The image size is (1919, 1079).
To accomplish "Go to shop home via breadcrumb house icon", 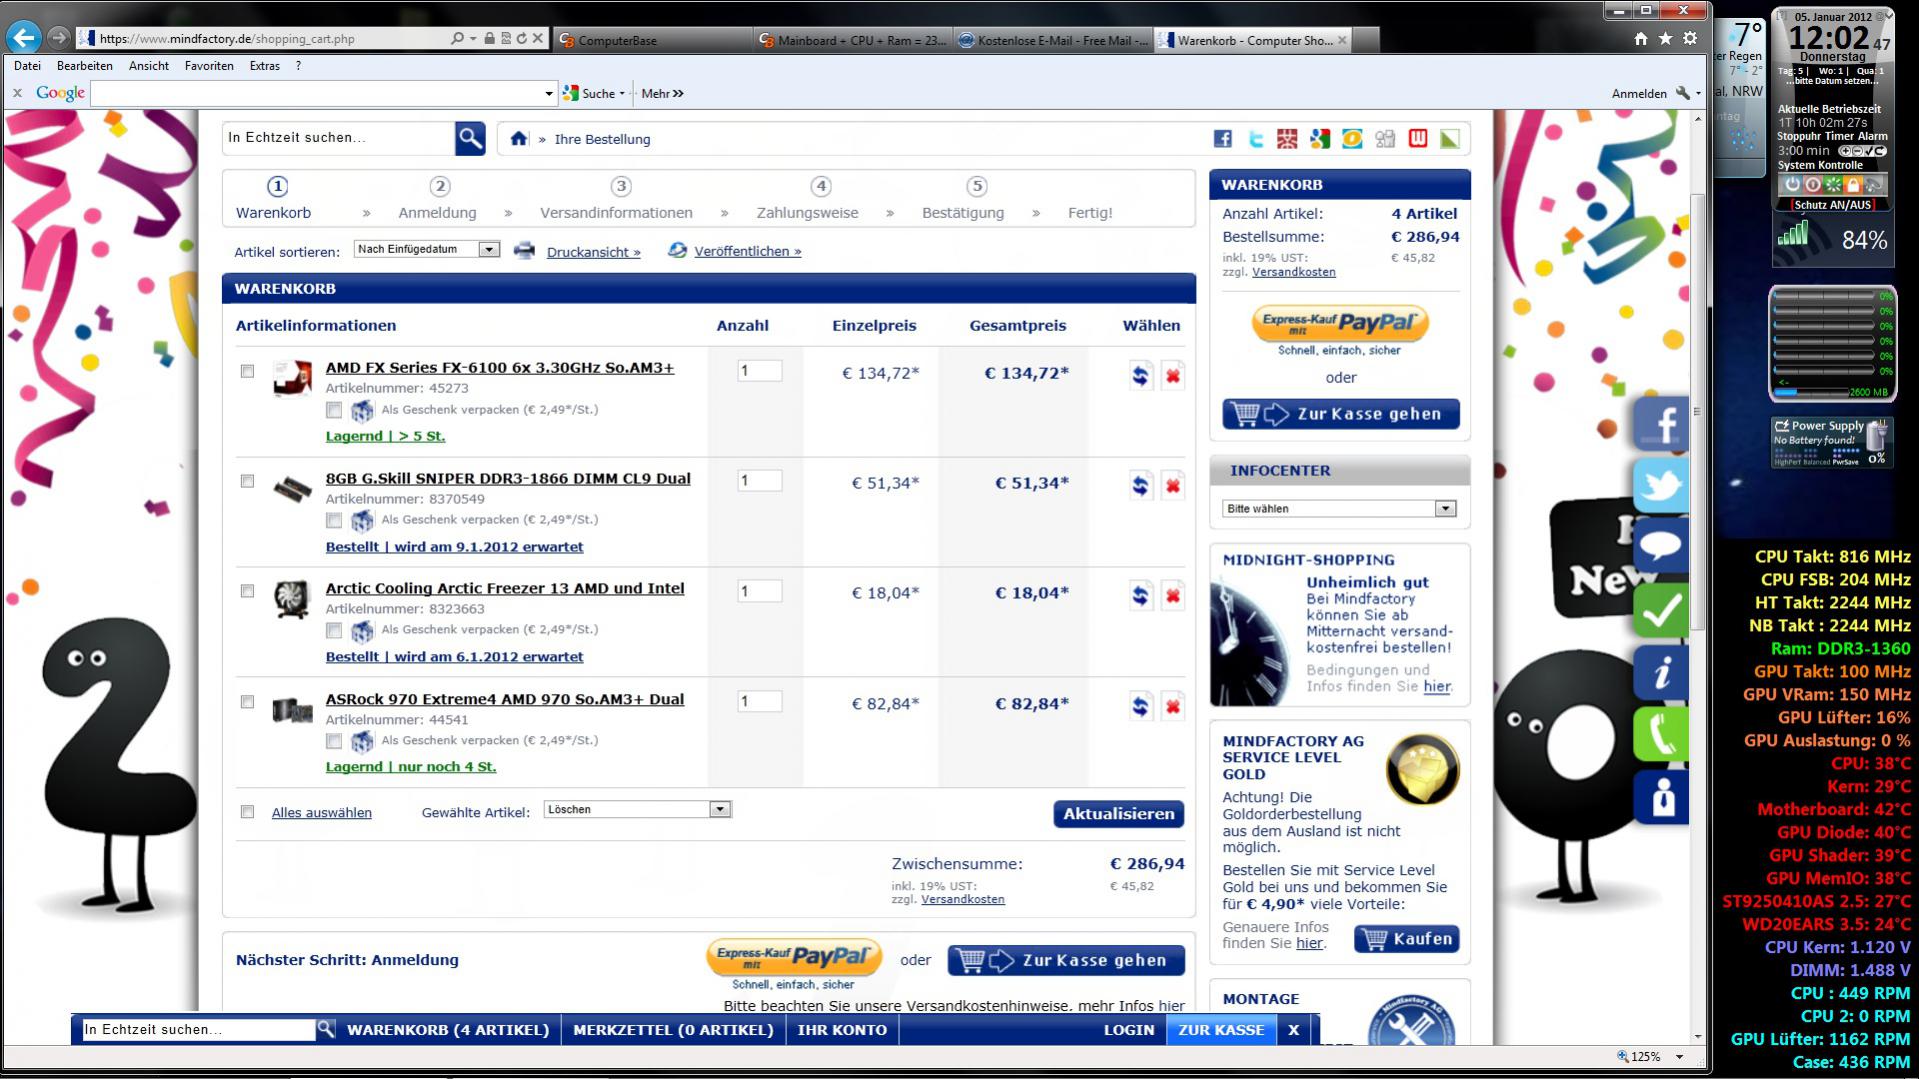I will [x=518, y=139].
